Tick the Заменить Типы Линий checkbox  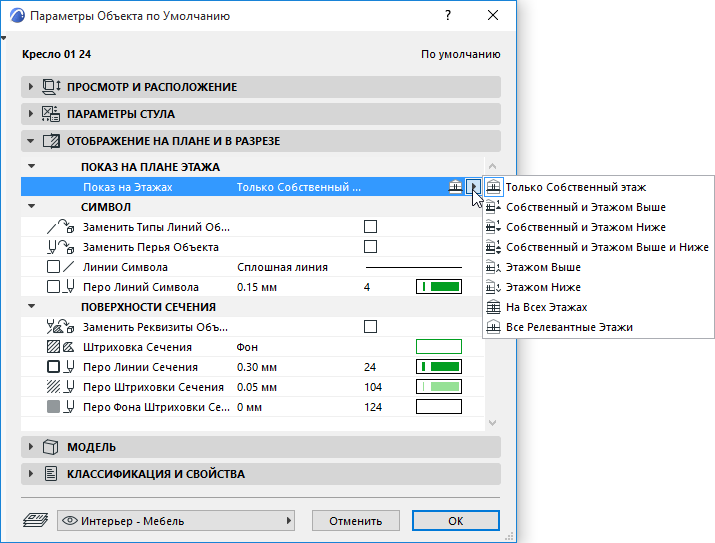tap(370, 227)
